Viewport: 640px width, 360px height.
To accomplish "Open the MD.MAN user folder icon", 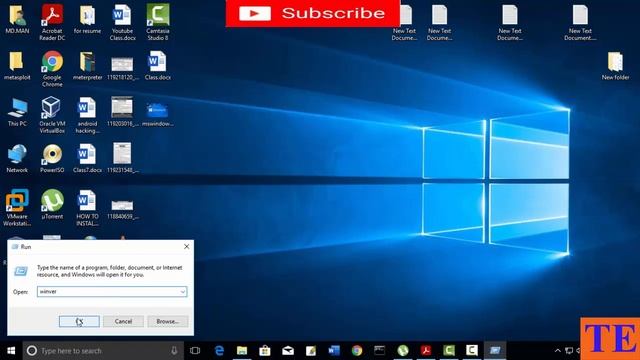I will 17,20.
